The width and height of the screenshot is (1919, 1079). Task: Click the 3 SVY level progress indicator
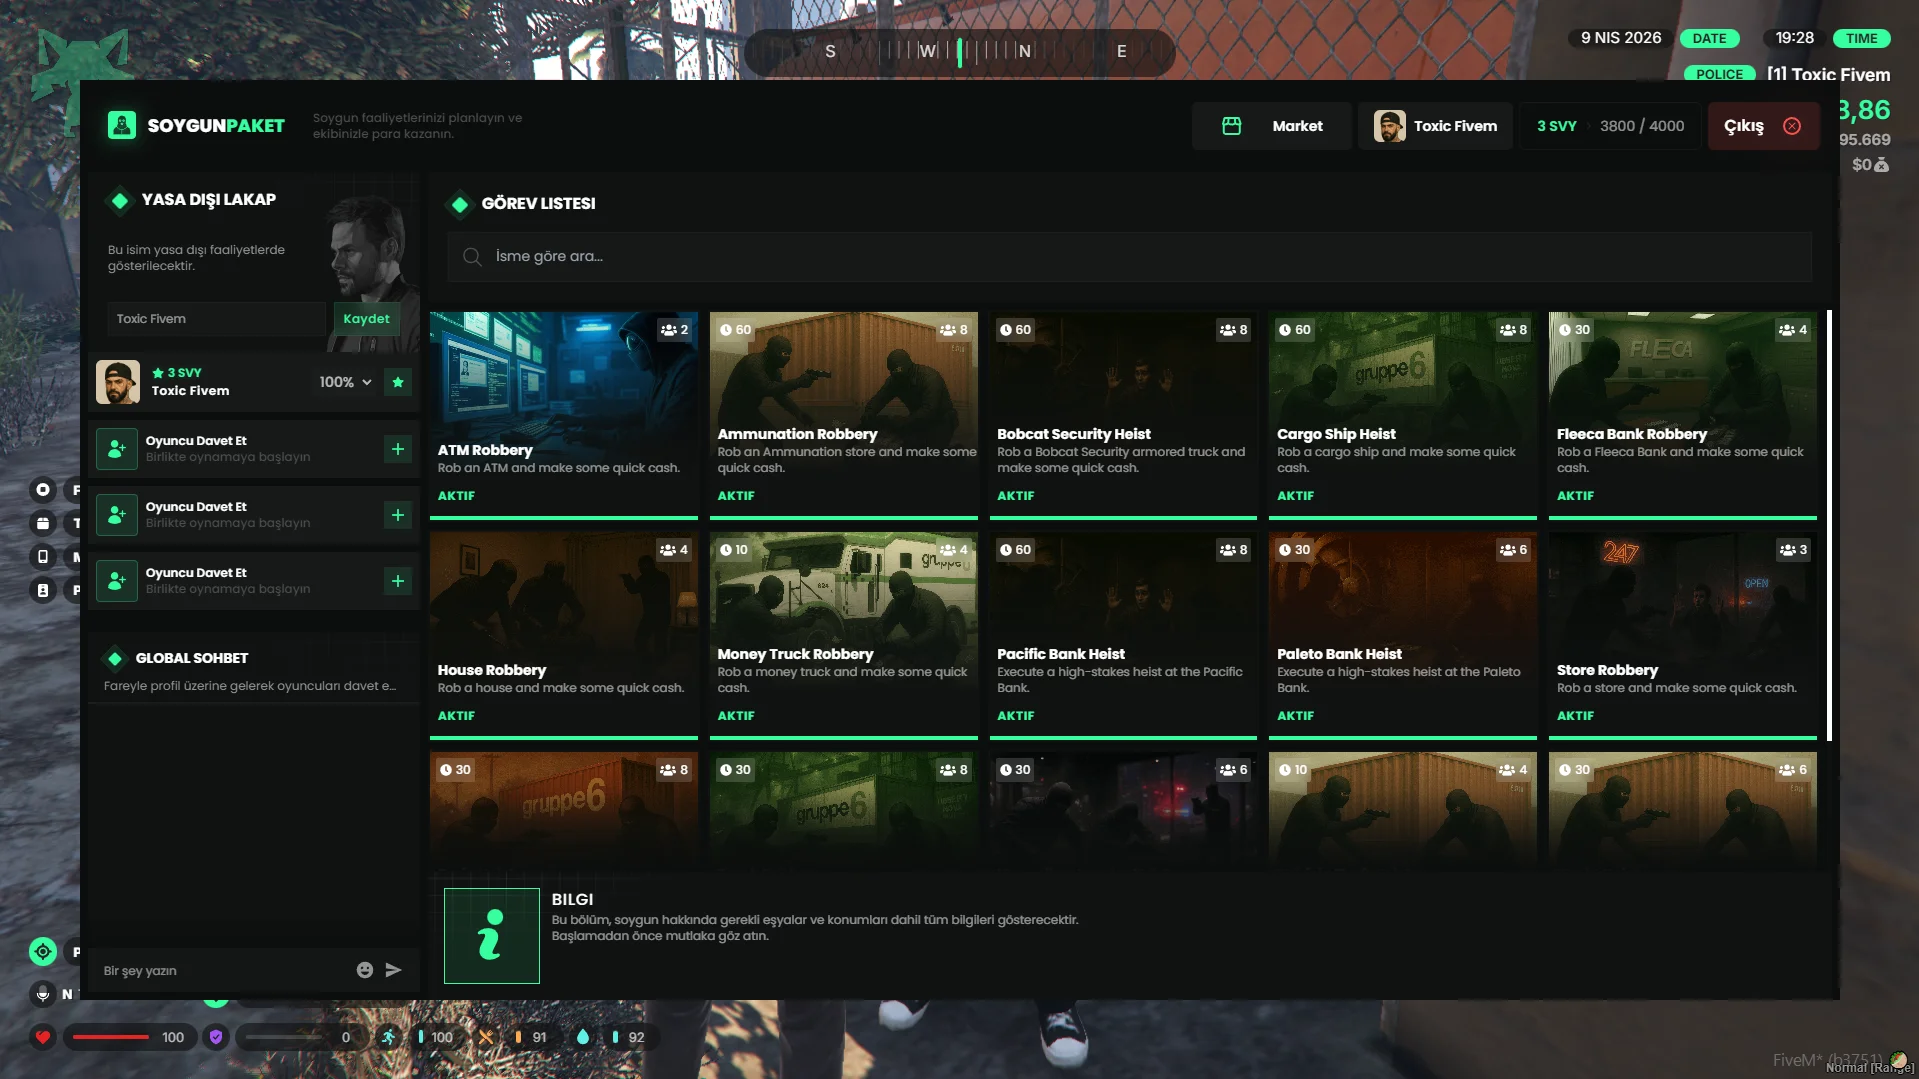click(x=1610, y=126)
